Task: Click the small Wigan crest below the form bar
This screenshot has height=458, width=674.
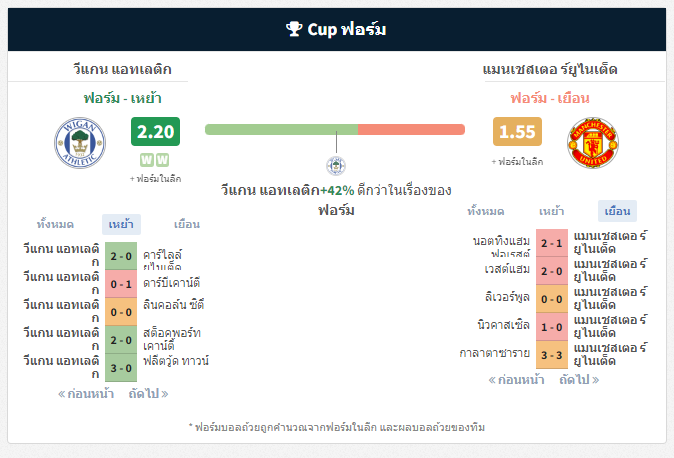Action: [336, 166]
